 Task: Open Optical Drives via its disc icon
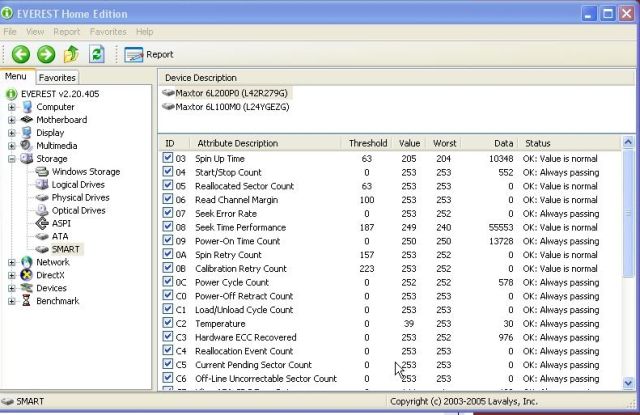(x=42, y=210)
